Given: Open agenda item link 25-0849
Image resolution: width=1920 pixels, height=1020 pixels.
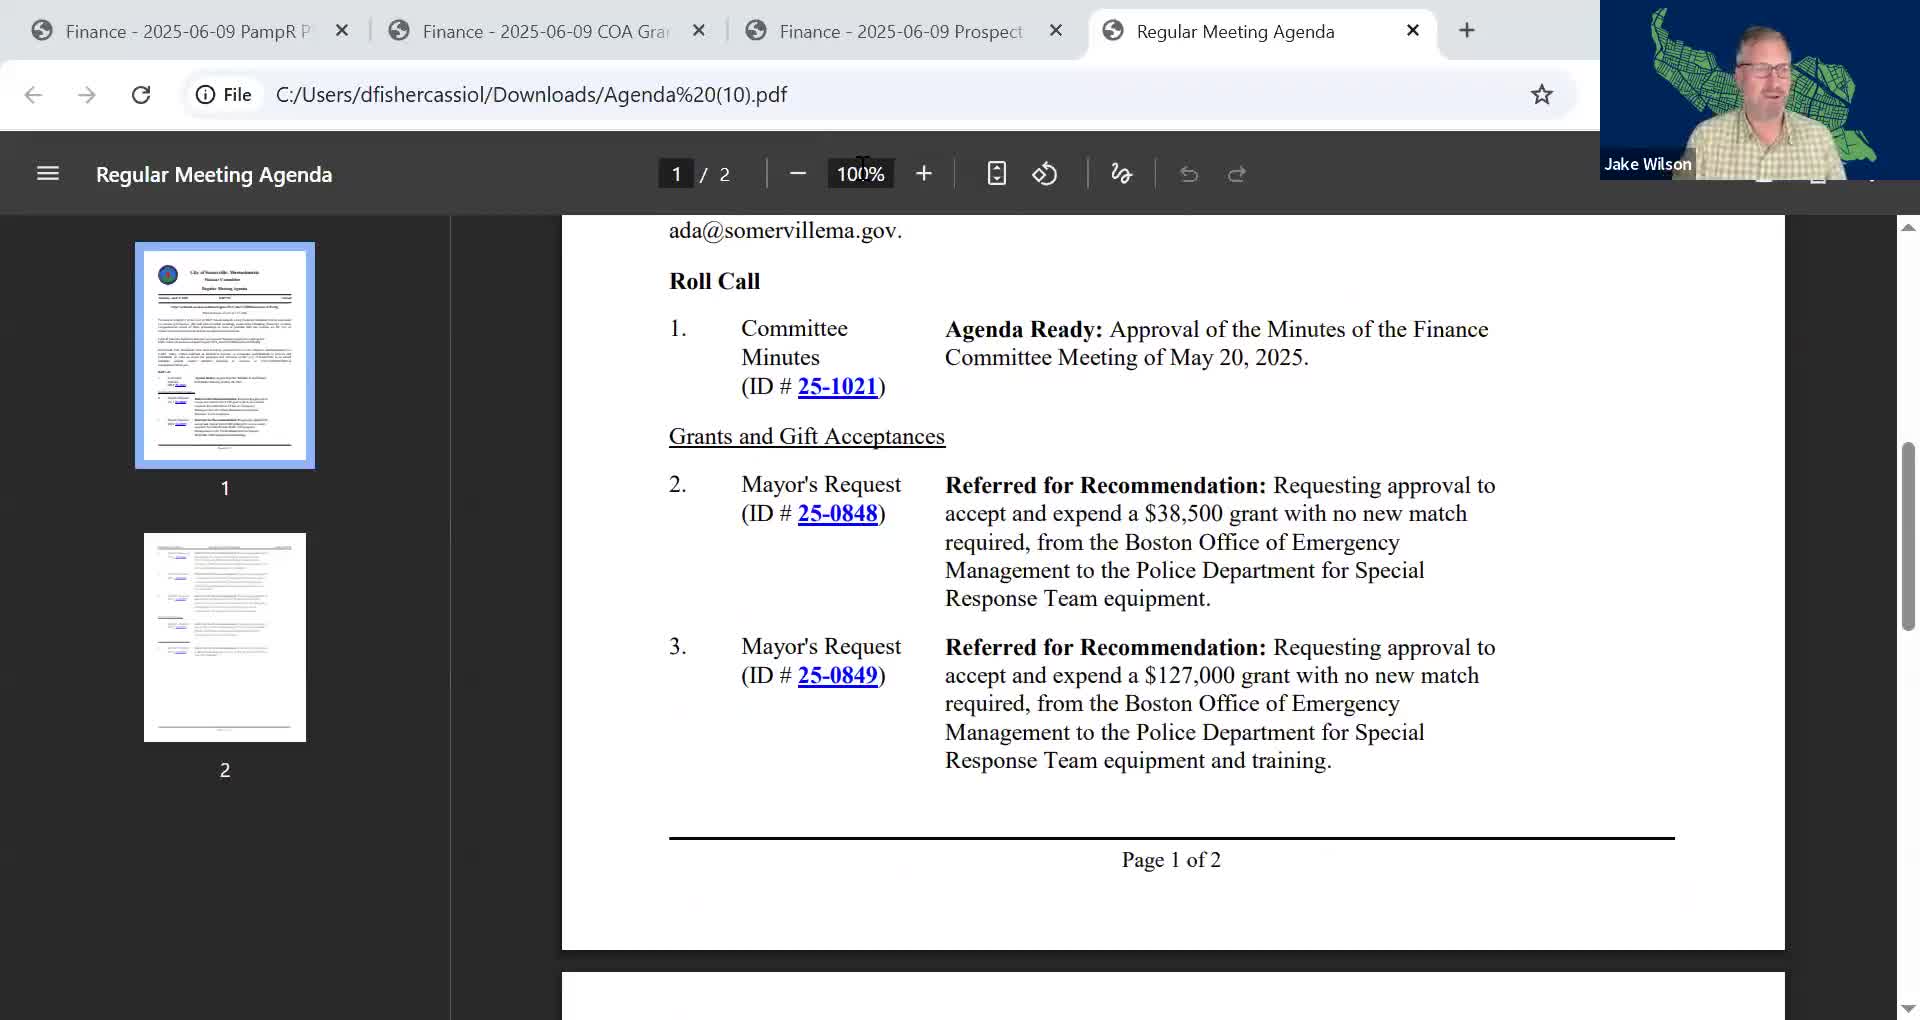Looking at the screenshot, I should tap(837, 676).
